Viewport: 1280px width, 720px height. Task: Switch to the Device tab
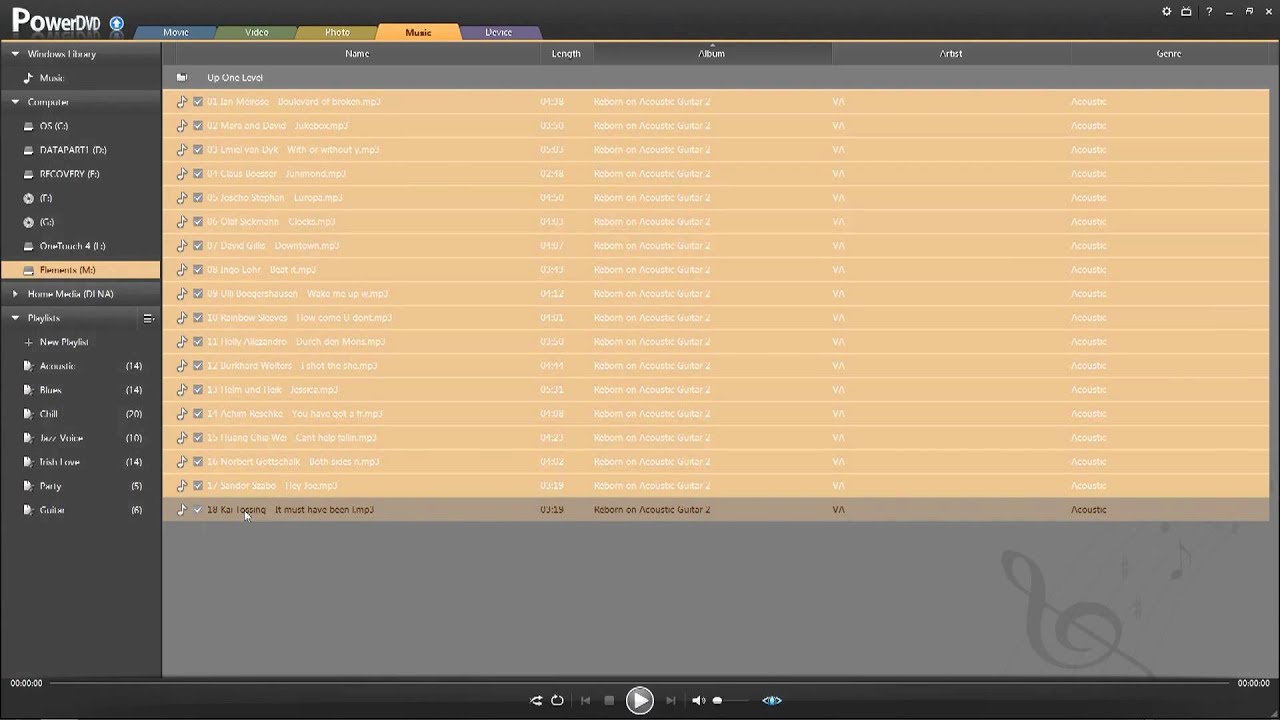point(499,32)
